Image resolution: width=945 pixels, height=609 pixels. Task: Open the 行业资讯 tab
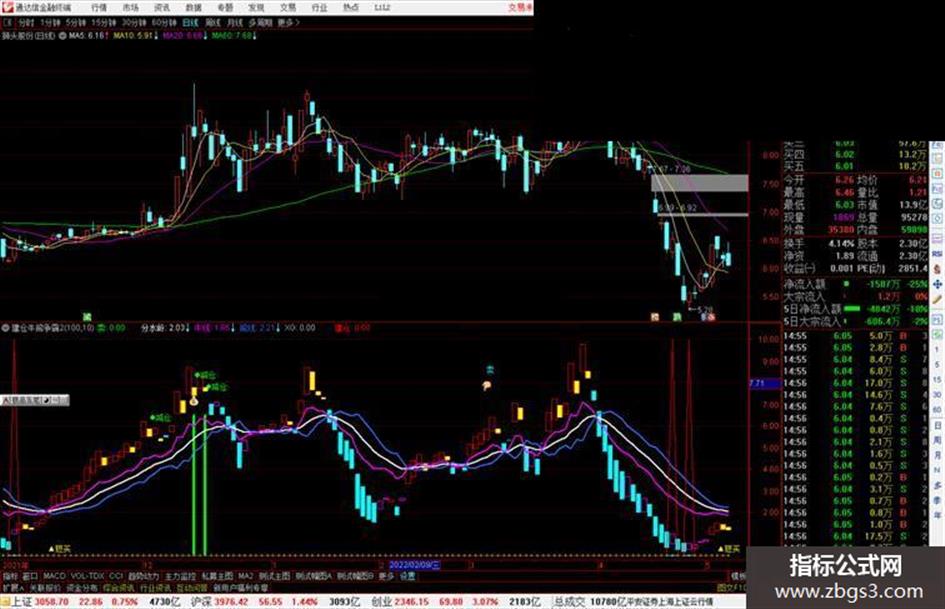point(155,587)
